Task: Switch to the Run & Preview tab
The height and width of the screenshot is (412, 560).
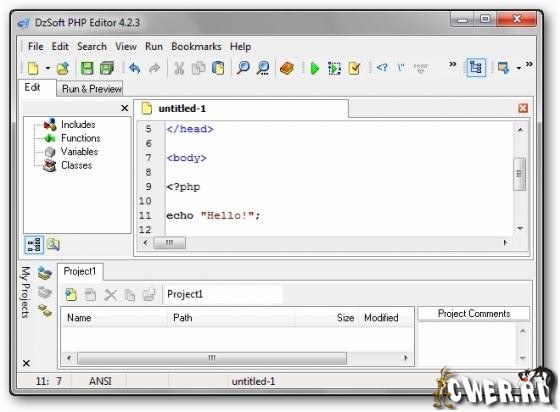Action: pos(91,89)
